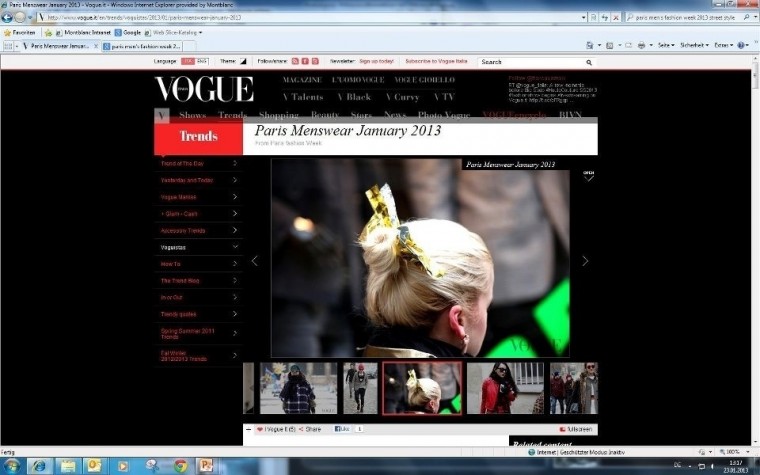The height and width of the screenshot is (475, 760).
Task: Click the Sign up today newsletter link
Action: pos(376,61)
